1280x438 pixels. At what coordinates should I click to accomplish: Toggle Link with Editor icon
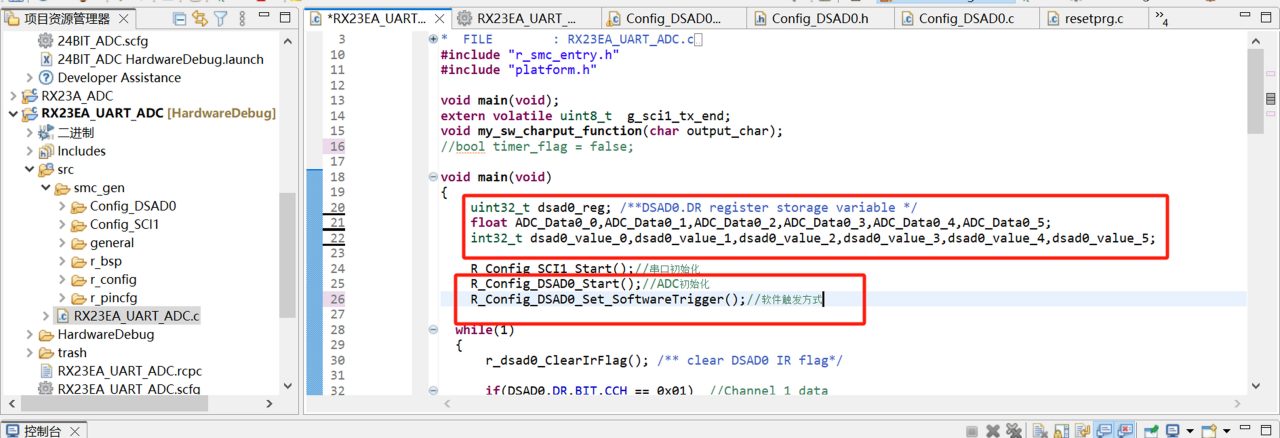click(200, 18)
